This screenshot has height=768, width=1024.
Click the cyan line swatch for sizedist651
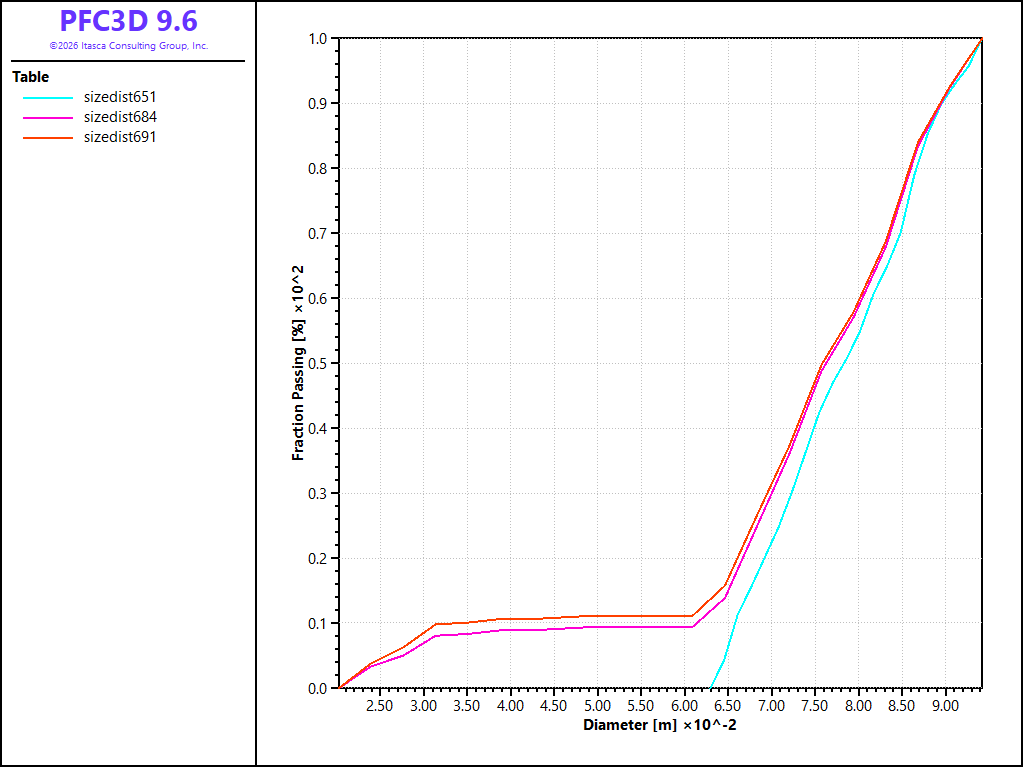pyautogui.click(x=48, y=98)
